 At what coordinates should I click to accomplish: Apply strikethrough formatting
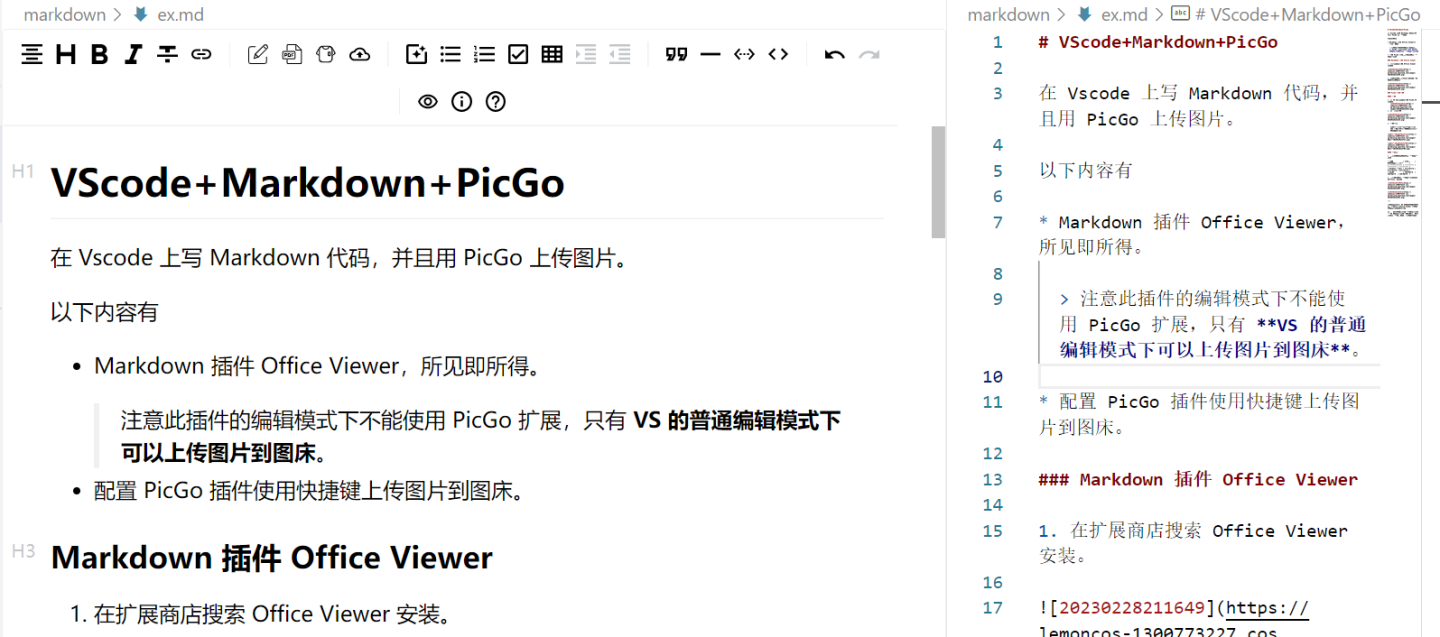pos(166,54)
